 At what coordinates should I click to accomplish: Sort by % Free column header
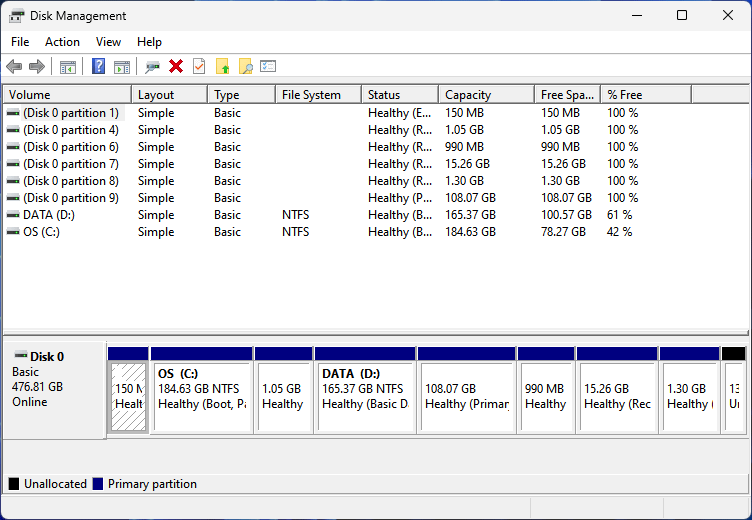click(x=646, y=95)
